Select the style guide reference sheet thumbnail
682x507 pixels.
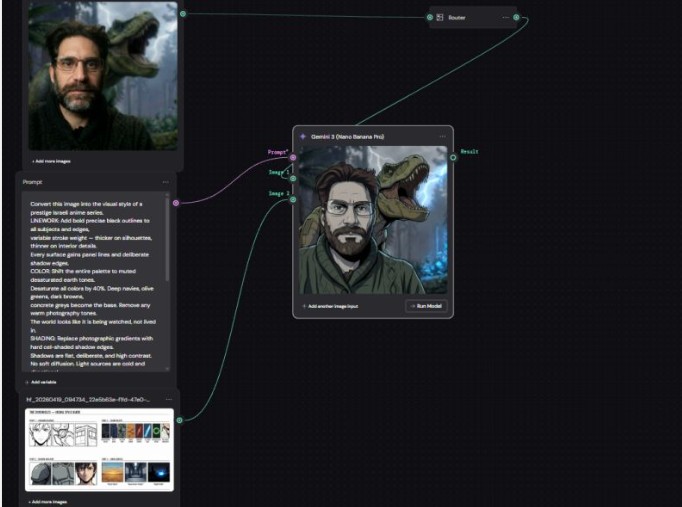(99, 450)
